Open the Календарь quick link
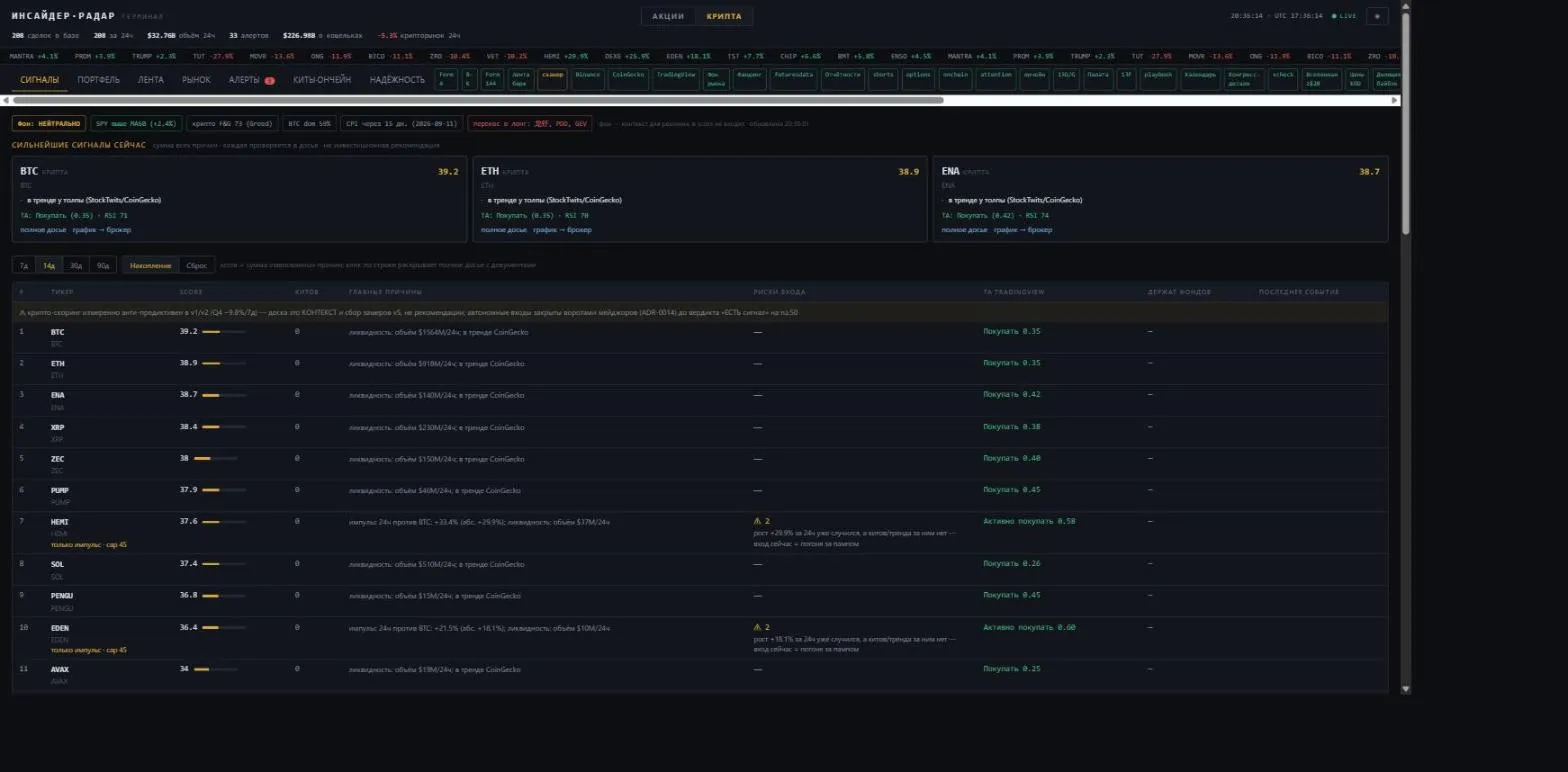 pyautogui.click(x=1200, y=80)
